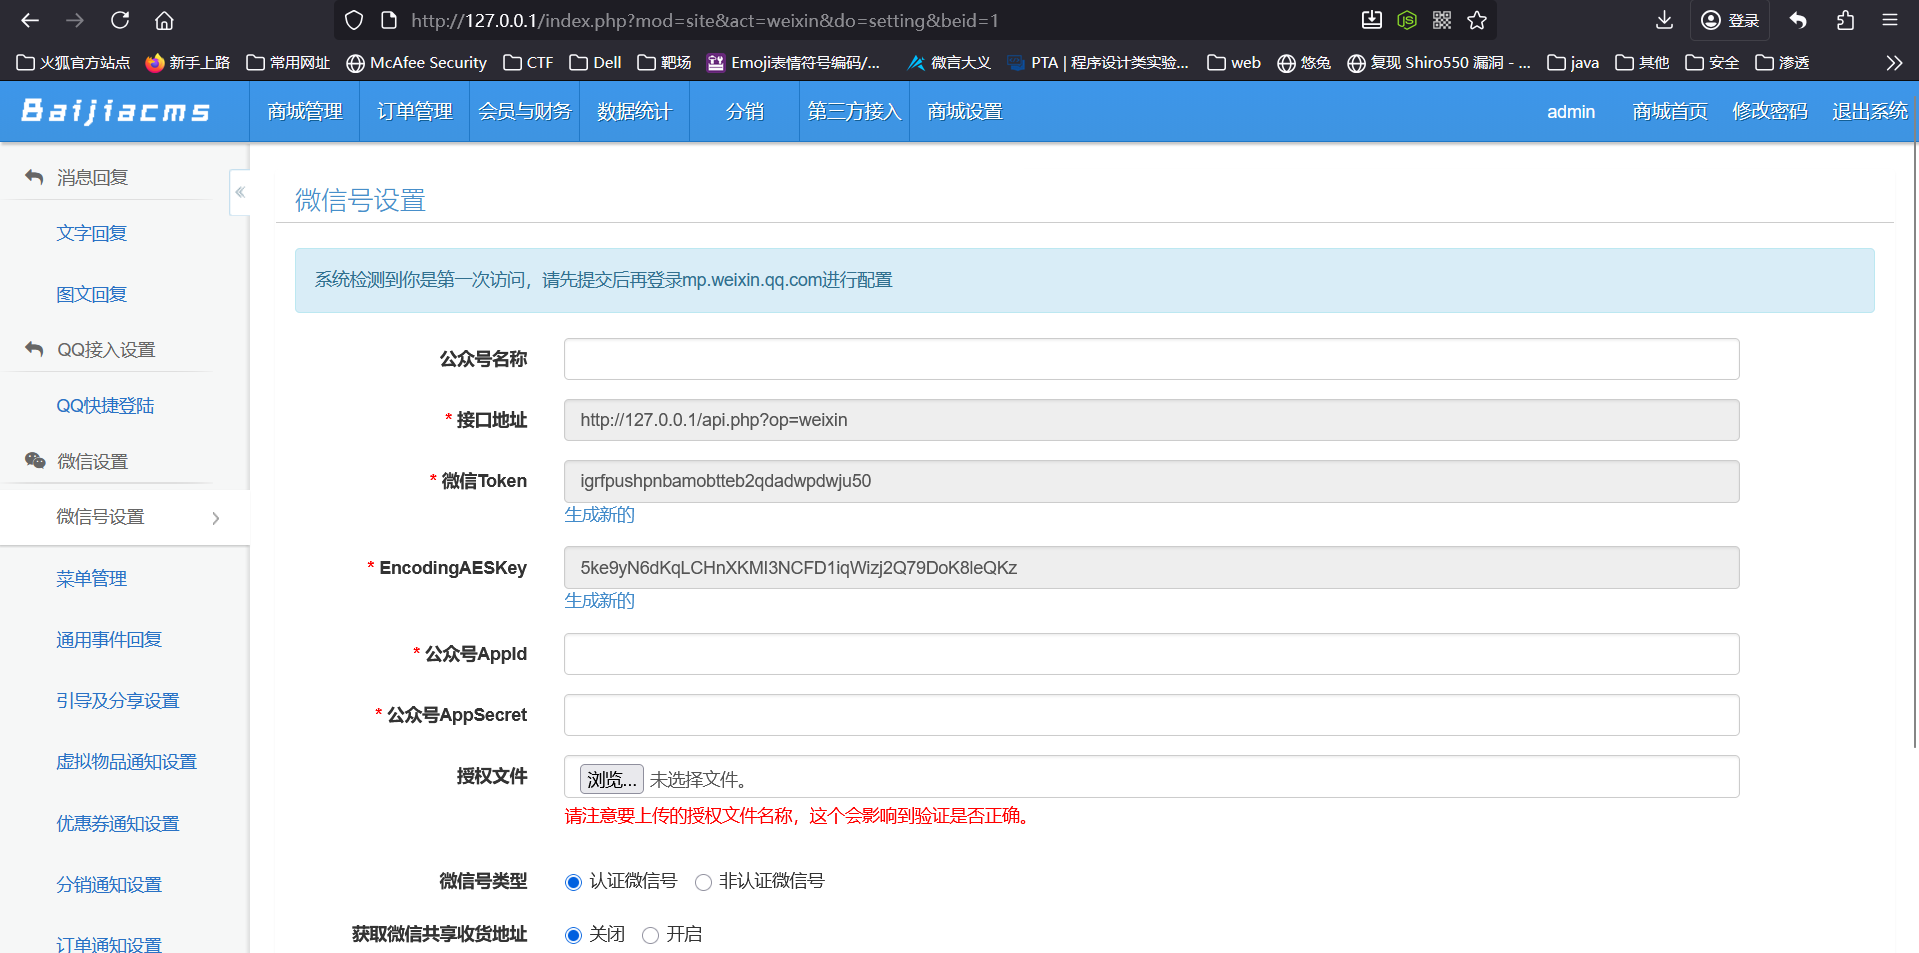
Task: Open the browser extensions puzzle icon
Action: (x=1845, y=20)
